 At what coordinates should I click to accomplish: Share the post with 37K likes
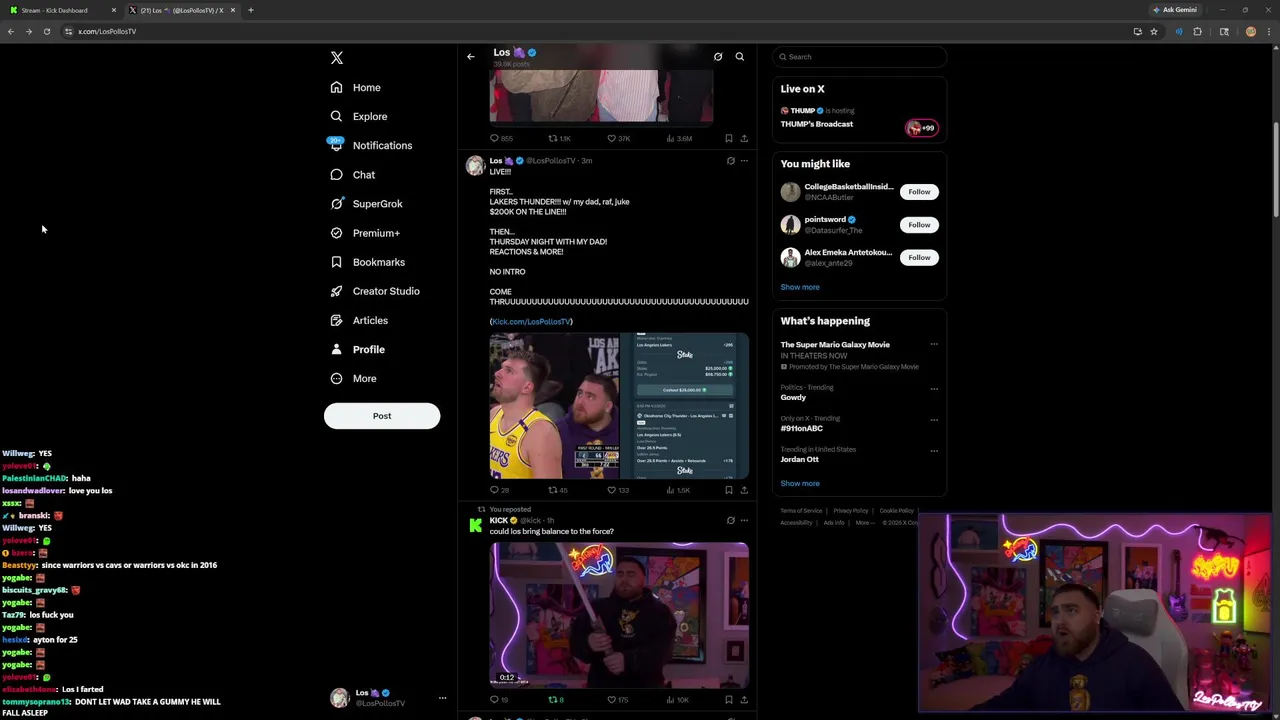pyautogui.click(x=744, y=138)
